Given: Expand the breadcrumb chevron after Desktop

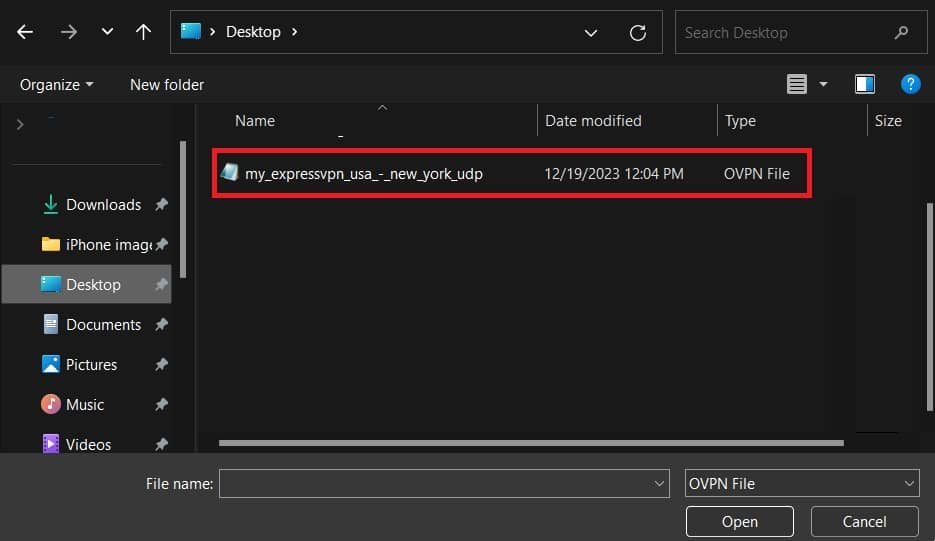Looking at the screenshot, I should tap(295, 32).
